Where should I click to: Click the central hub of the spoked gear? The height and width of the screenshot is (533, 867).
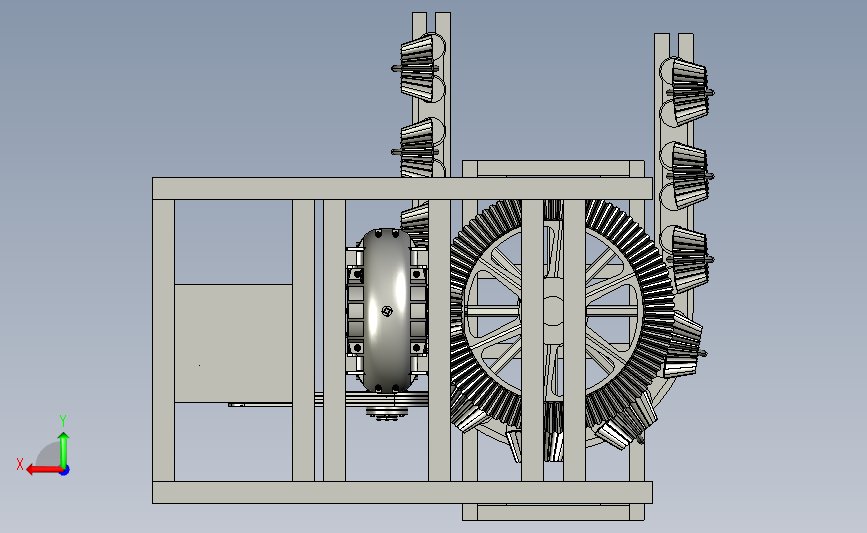pos(553,311)
